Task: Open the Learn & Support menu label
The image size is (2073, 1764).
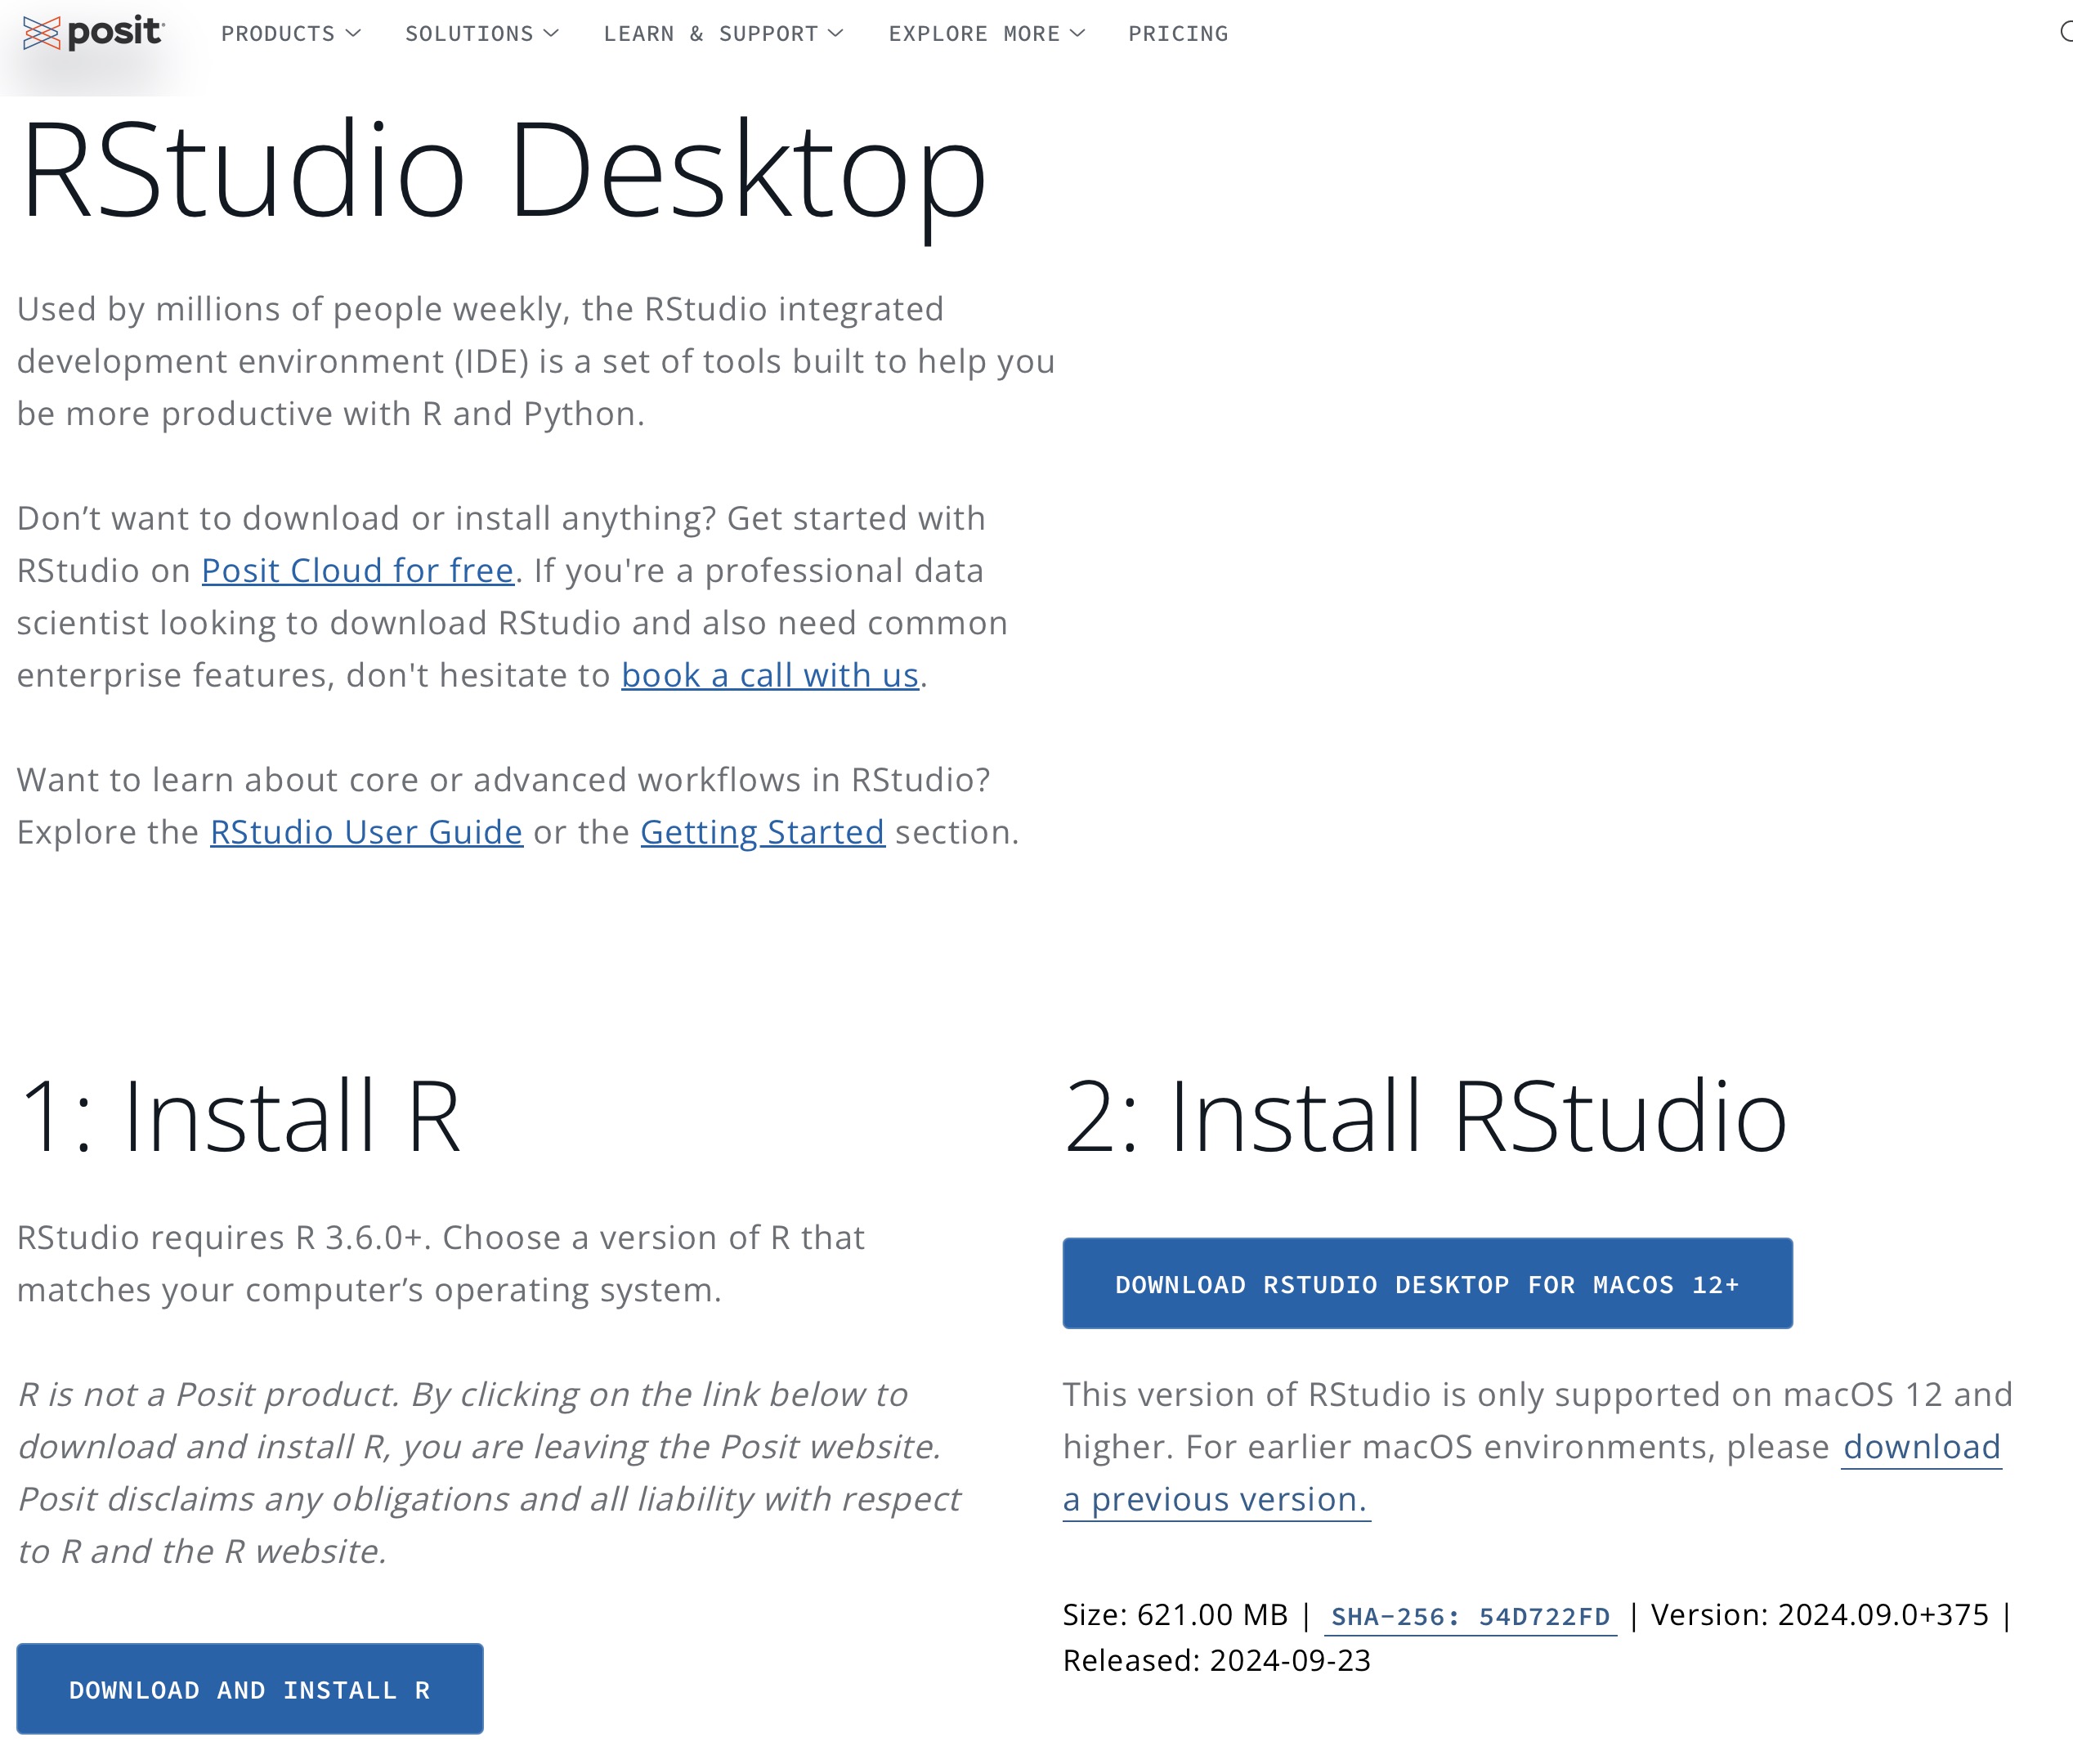Action: pyautogui.click(x=710, y=34)
